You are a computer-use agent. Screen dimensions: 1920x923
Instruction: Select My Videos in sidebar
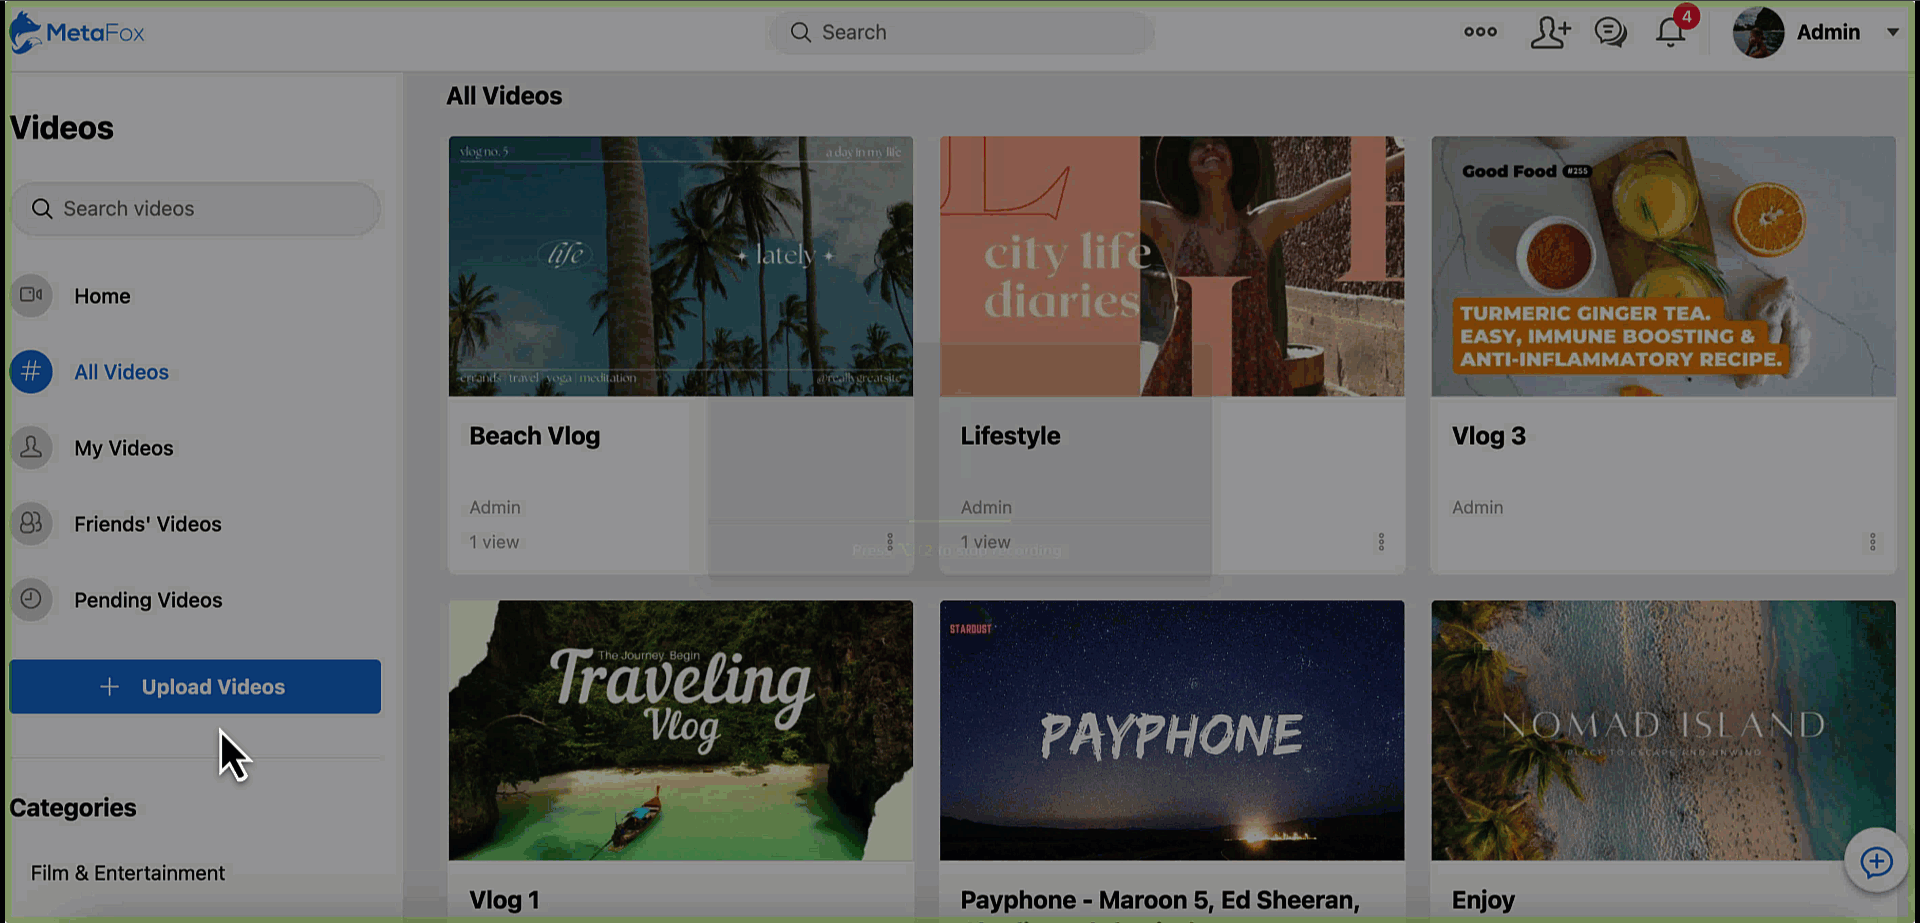pos(123,448)
